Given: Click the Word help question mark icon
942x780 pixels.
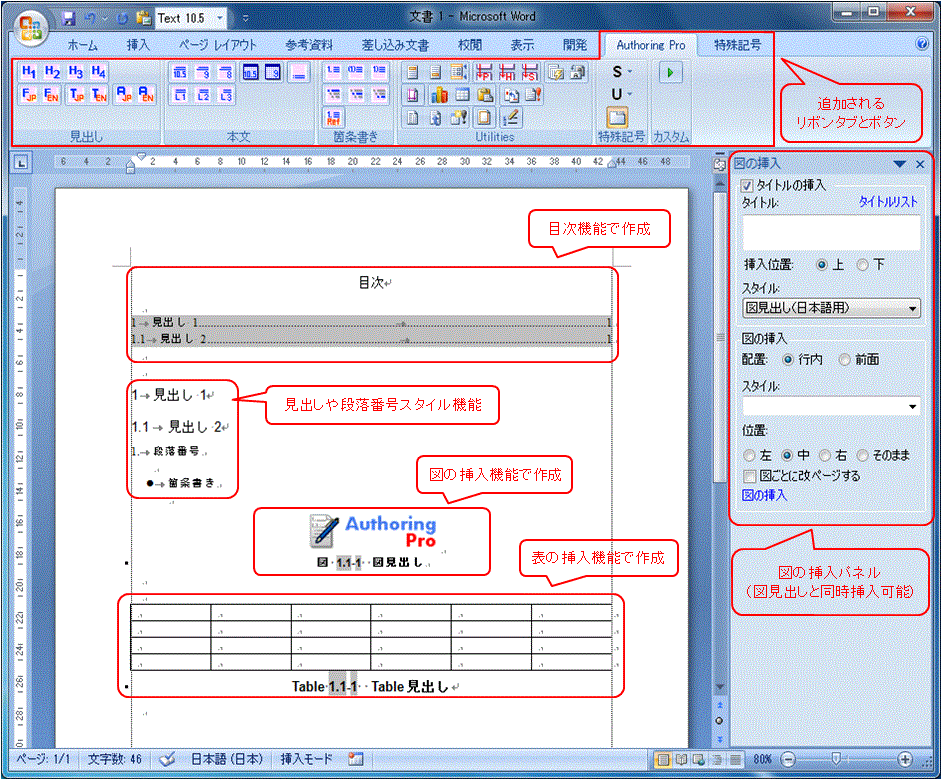Looking at the screenshot, I should click(922, 44).
